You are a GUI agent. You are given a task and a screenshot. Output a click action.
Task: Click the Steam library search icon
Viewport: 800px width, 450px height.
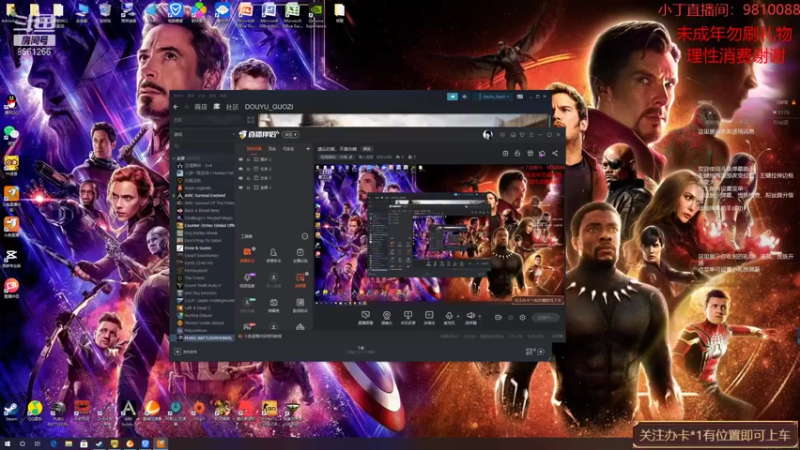(177, 146)
